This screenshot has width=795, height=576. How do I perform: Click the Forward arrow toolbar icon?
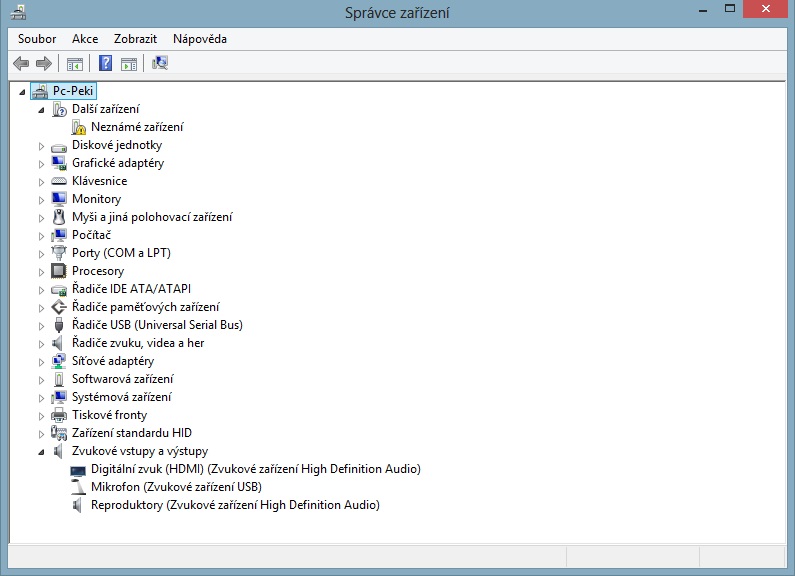click(x=44, y=63)
